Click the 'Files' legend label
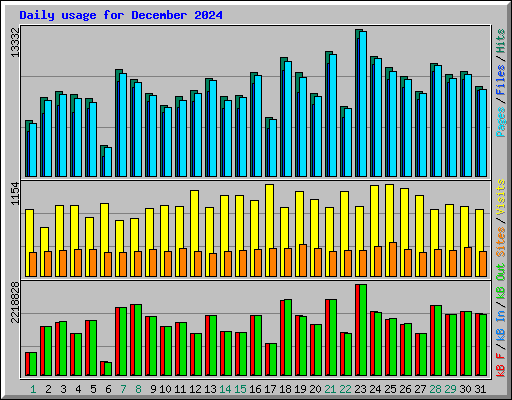Viewport: 512px width, 400px height. pyautogui.click(x=501, y=80)
